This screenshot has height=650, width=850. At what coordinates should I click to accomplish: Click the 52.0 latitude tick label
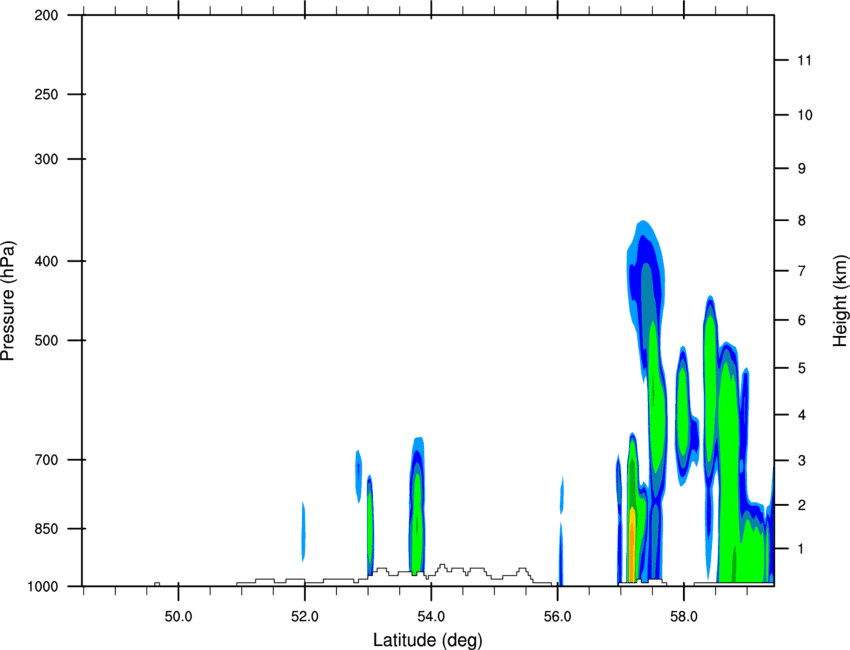pyautogui.click(x=305, y=617)
